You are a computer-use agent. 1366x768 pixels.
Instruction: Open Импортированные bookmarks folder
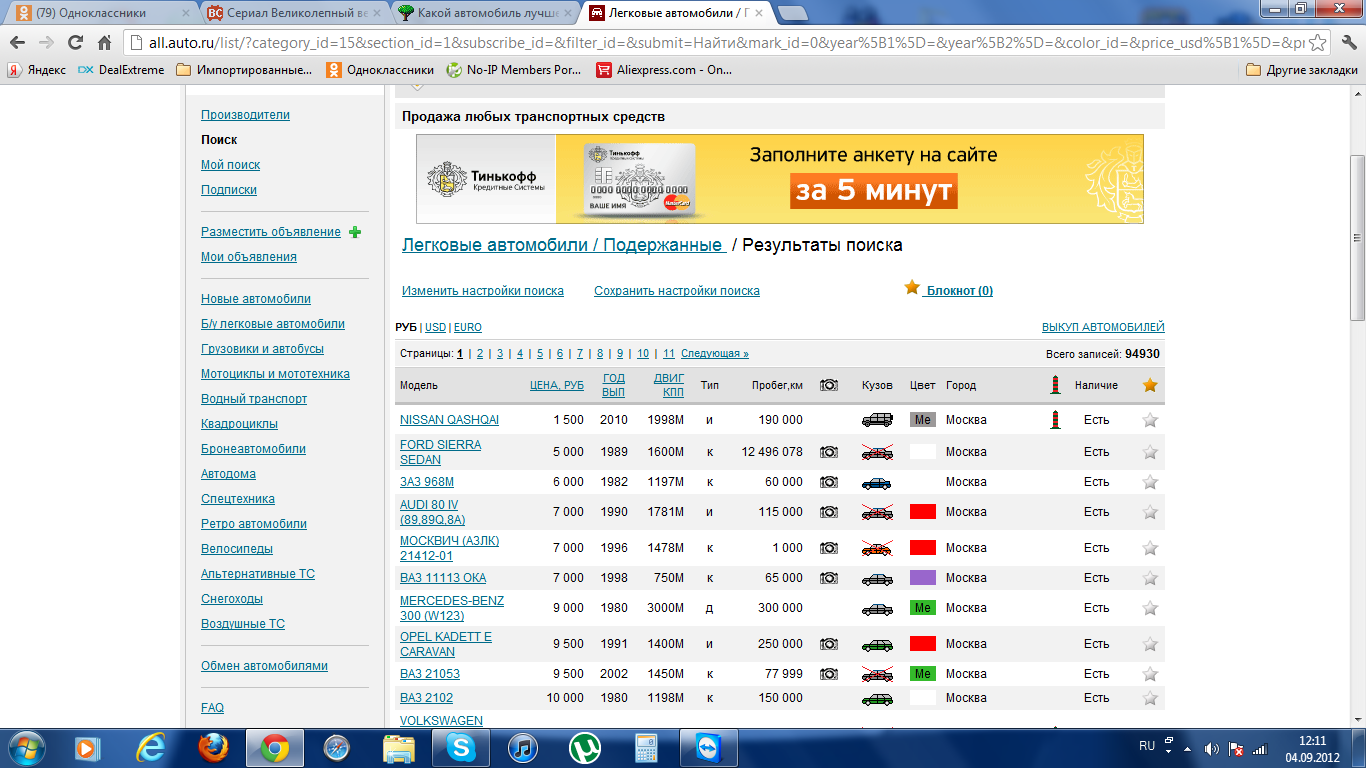click(244, 70)
